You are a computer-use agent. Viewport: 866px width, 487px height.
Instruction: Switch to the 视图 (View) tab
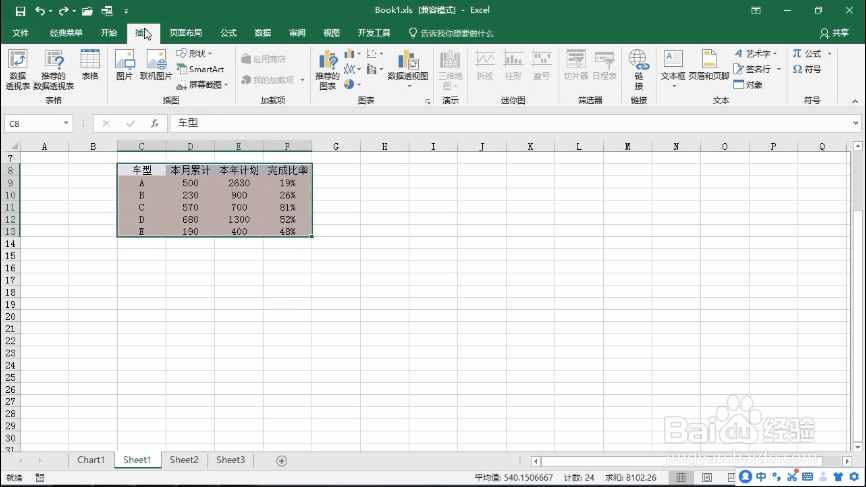pos(331,33)
